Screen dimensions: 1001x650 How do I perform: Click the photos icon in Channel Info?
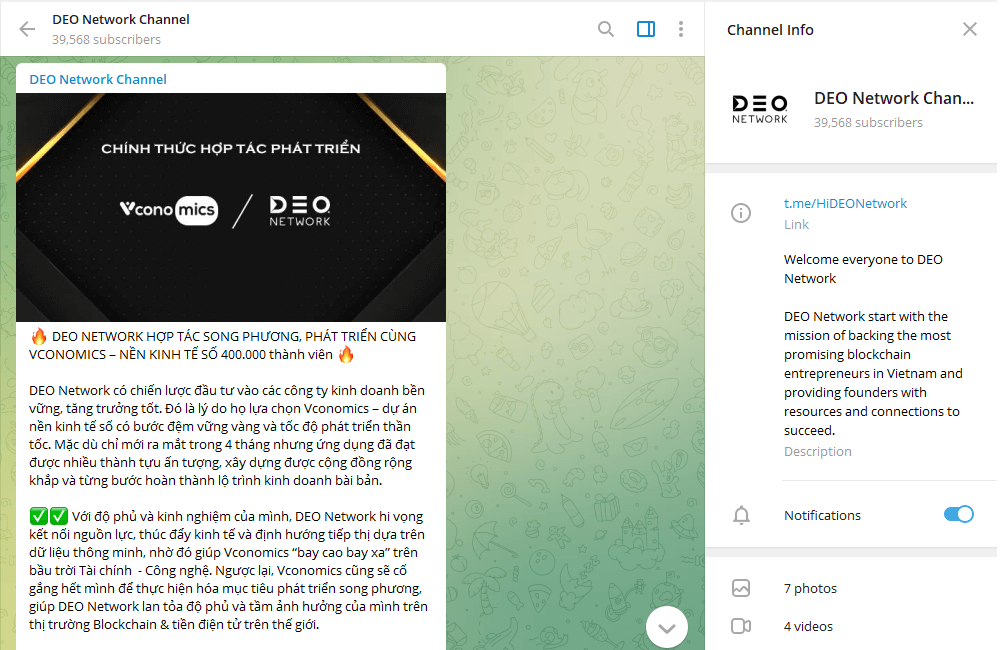pyautogui.click(x=741, y=588)
